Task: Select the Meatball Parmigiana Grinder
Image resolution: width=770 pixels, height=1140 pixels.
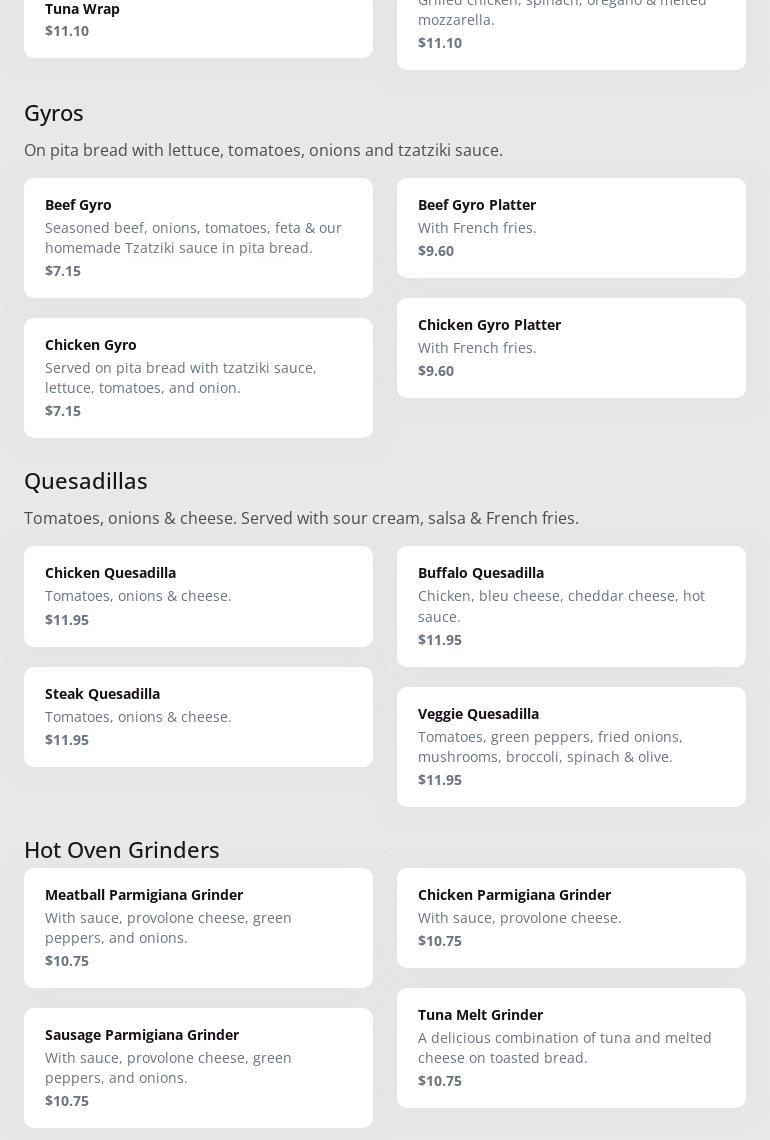Action: click(x=198, y=927)
